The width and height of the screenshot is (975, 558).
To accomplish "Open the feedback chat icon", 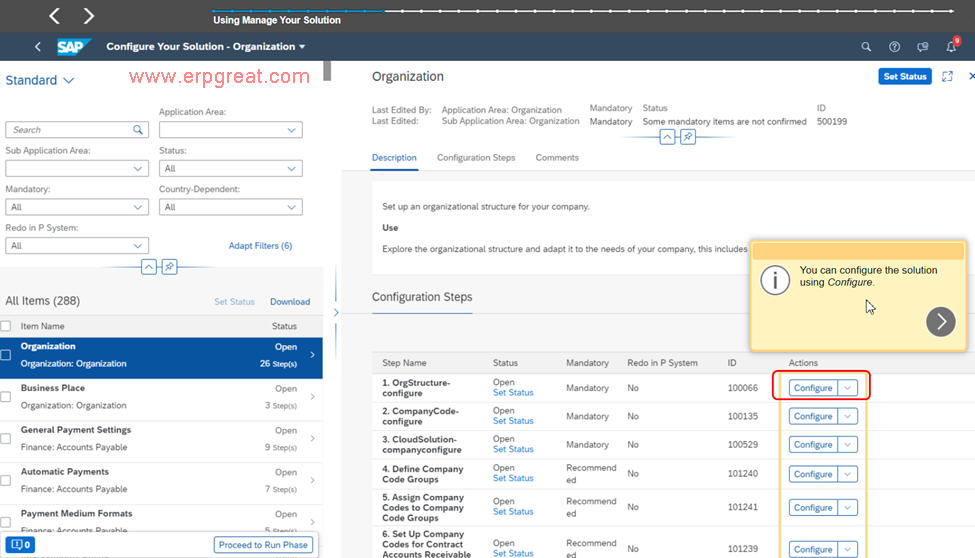I will click(923, 47).
